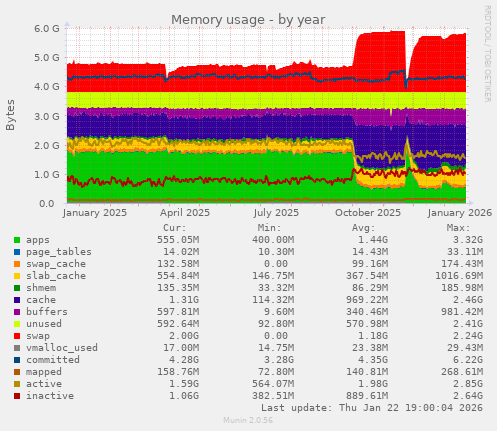Click the 'January 2026' axis label
The width and height of the screenshot is (497, 431).
pos(460,213)
